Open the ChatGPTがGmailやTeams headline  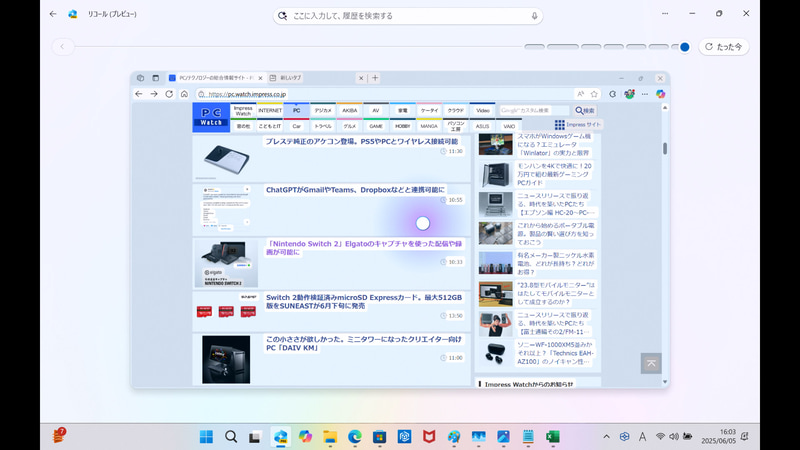355,190
